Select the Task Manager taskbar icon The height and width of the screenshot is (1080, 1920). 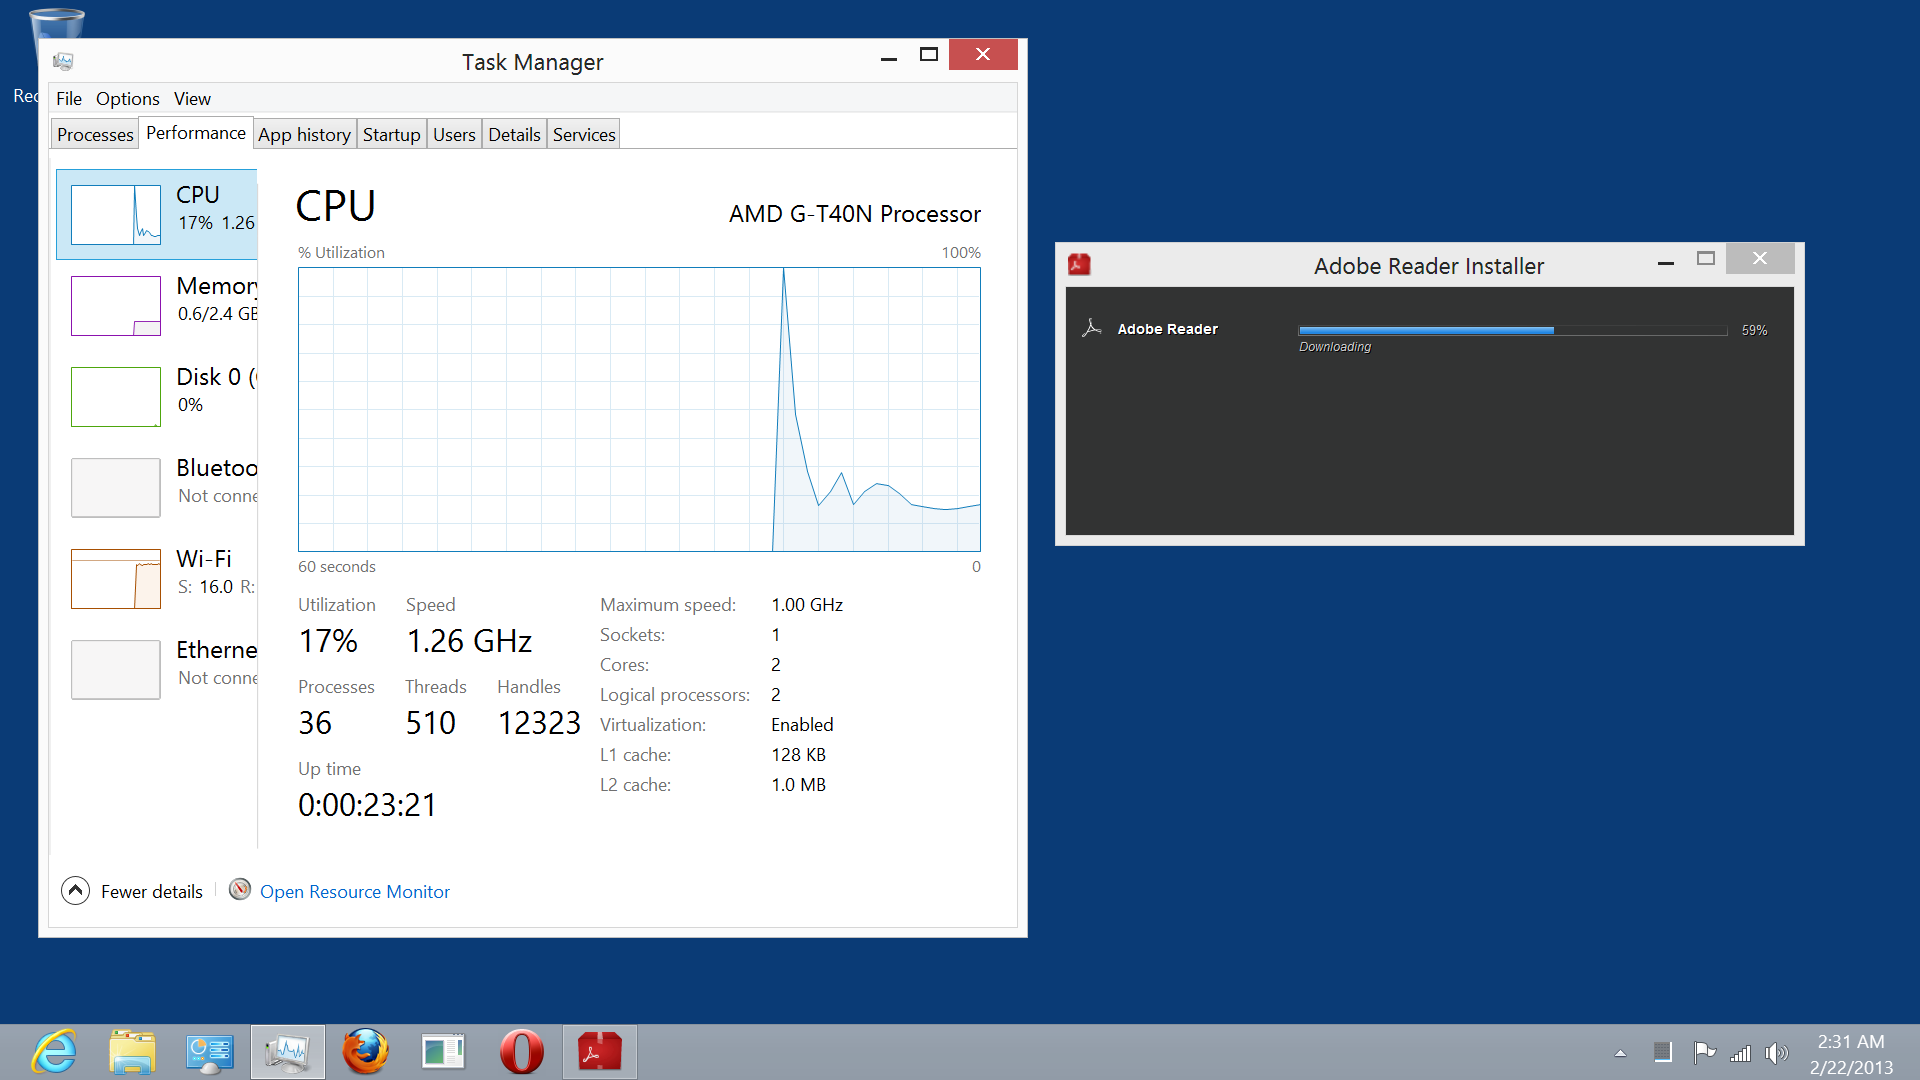288,1052
